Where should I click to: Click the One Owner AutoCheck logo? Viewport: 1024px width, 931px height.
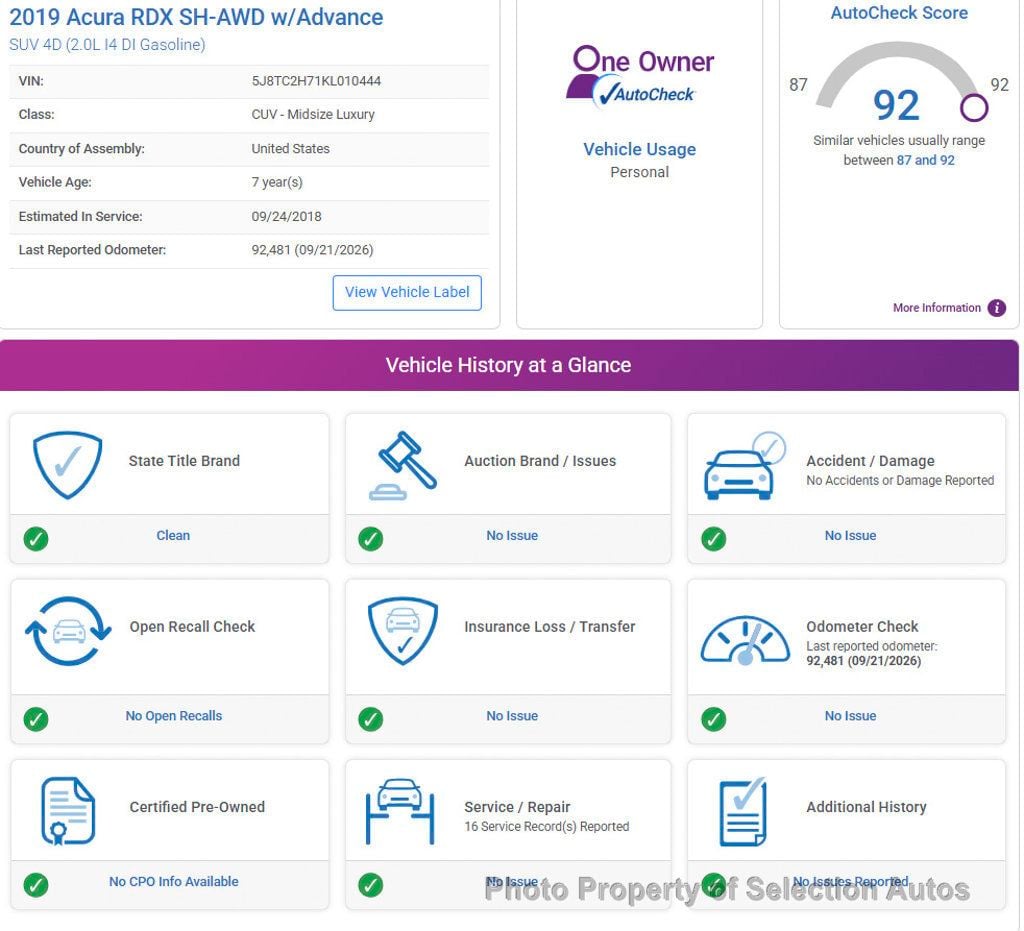coord(640,76)
